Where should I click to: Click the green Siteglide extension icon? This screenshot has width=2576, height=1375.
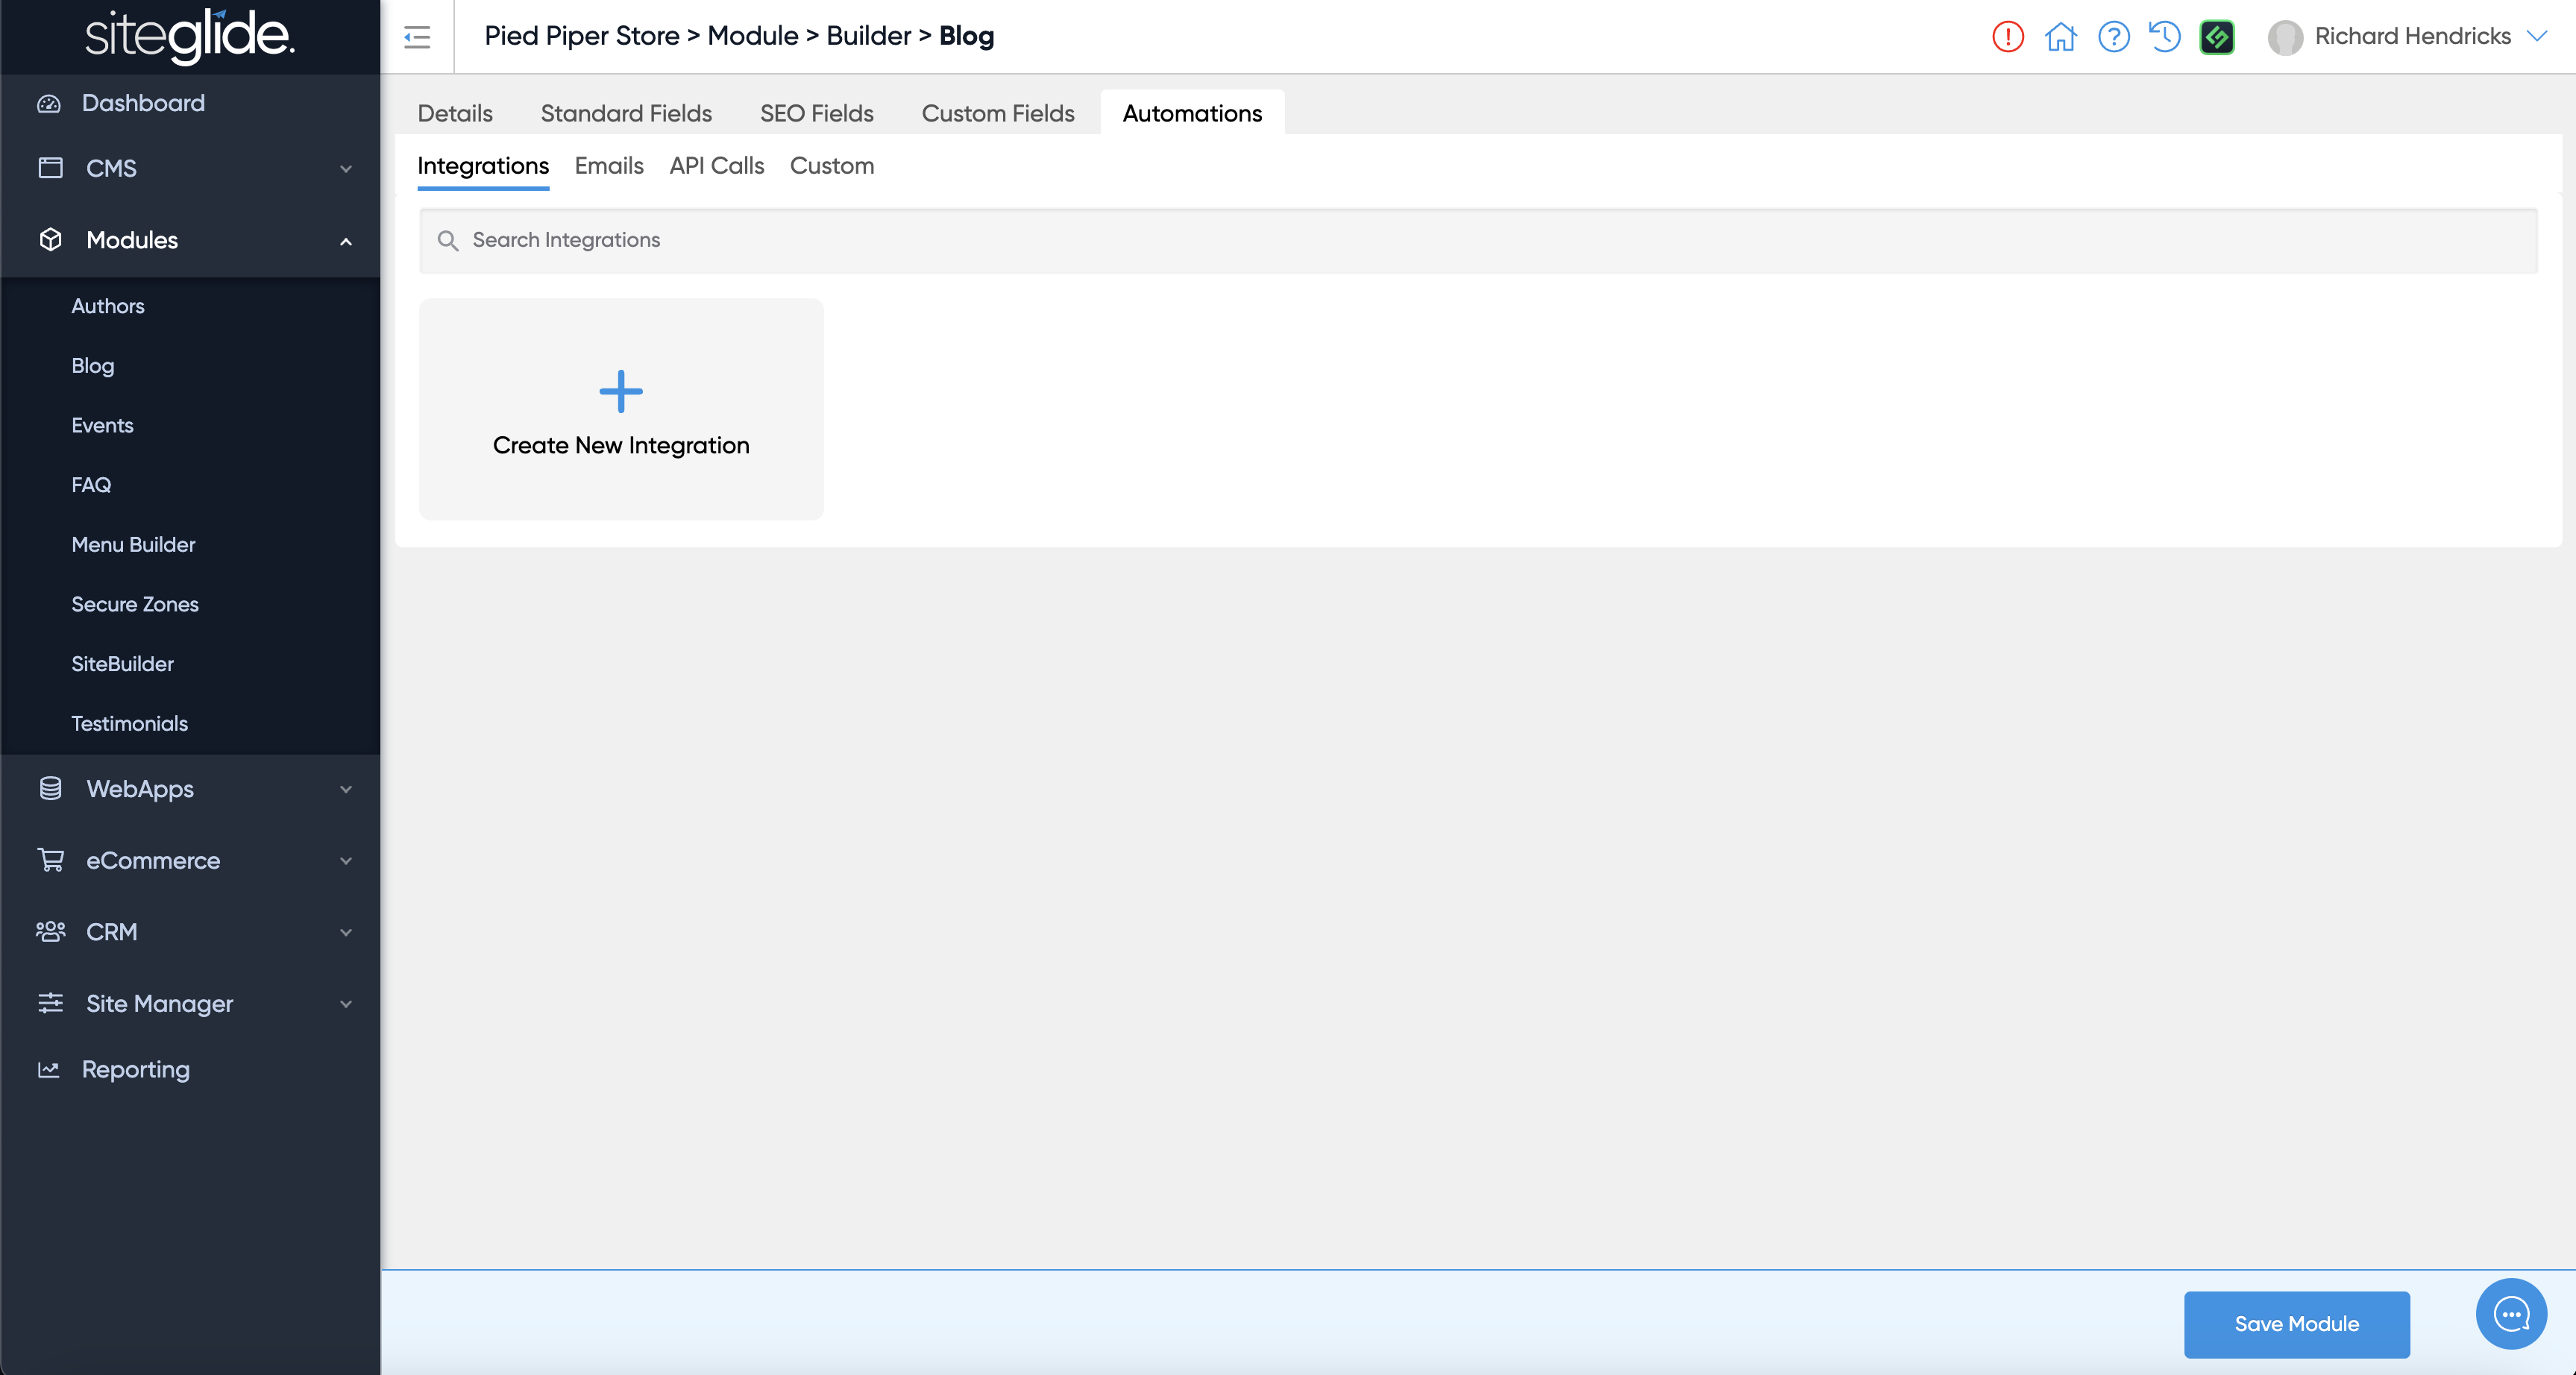point(2217,37)
